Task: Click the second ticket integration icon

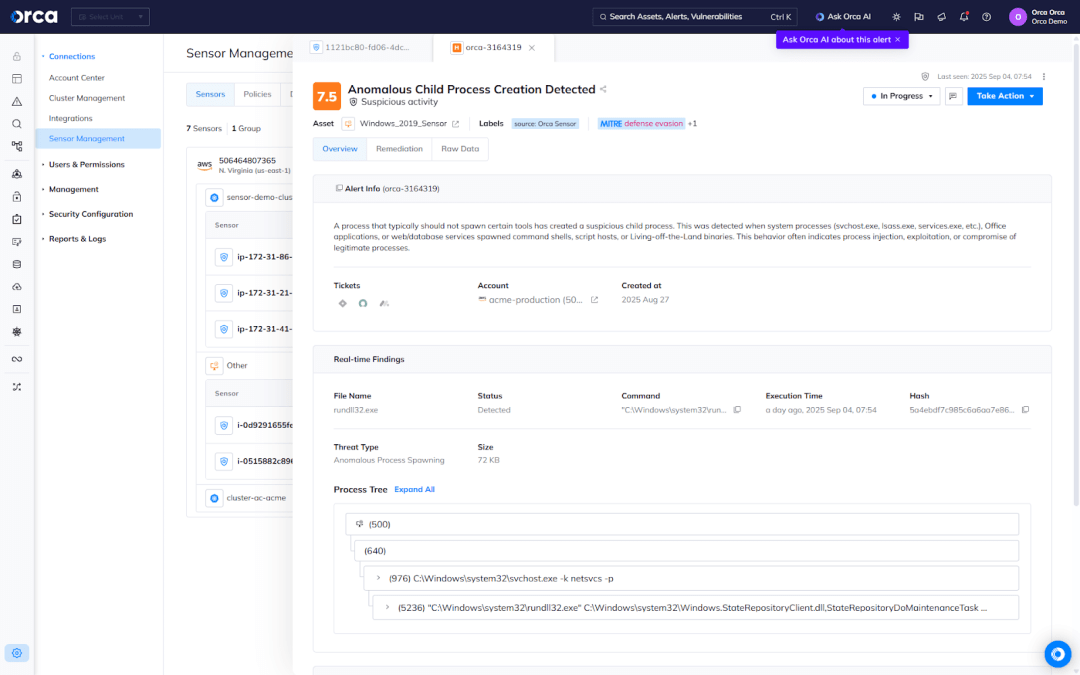Action: (363, 303)
